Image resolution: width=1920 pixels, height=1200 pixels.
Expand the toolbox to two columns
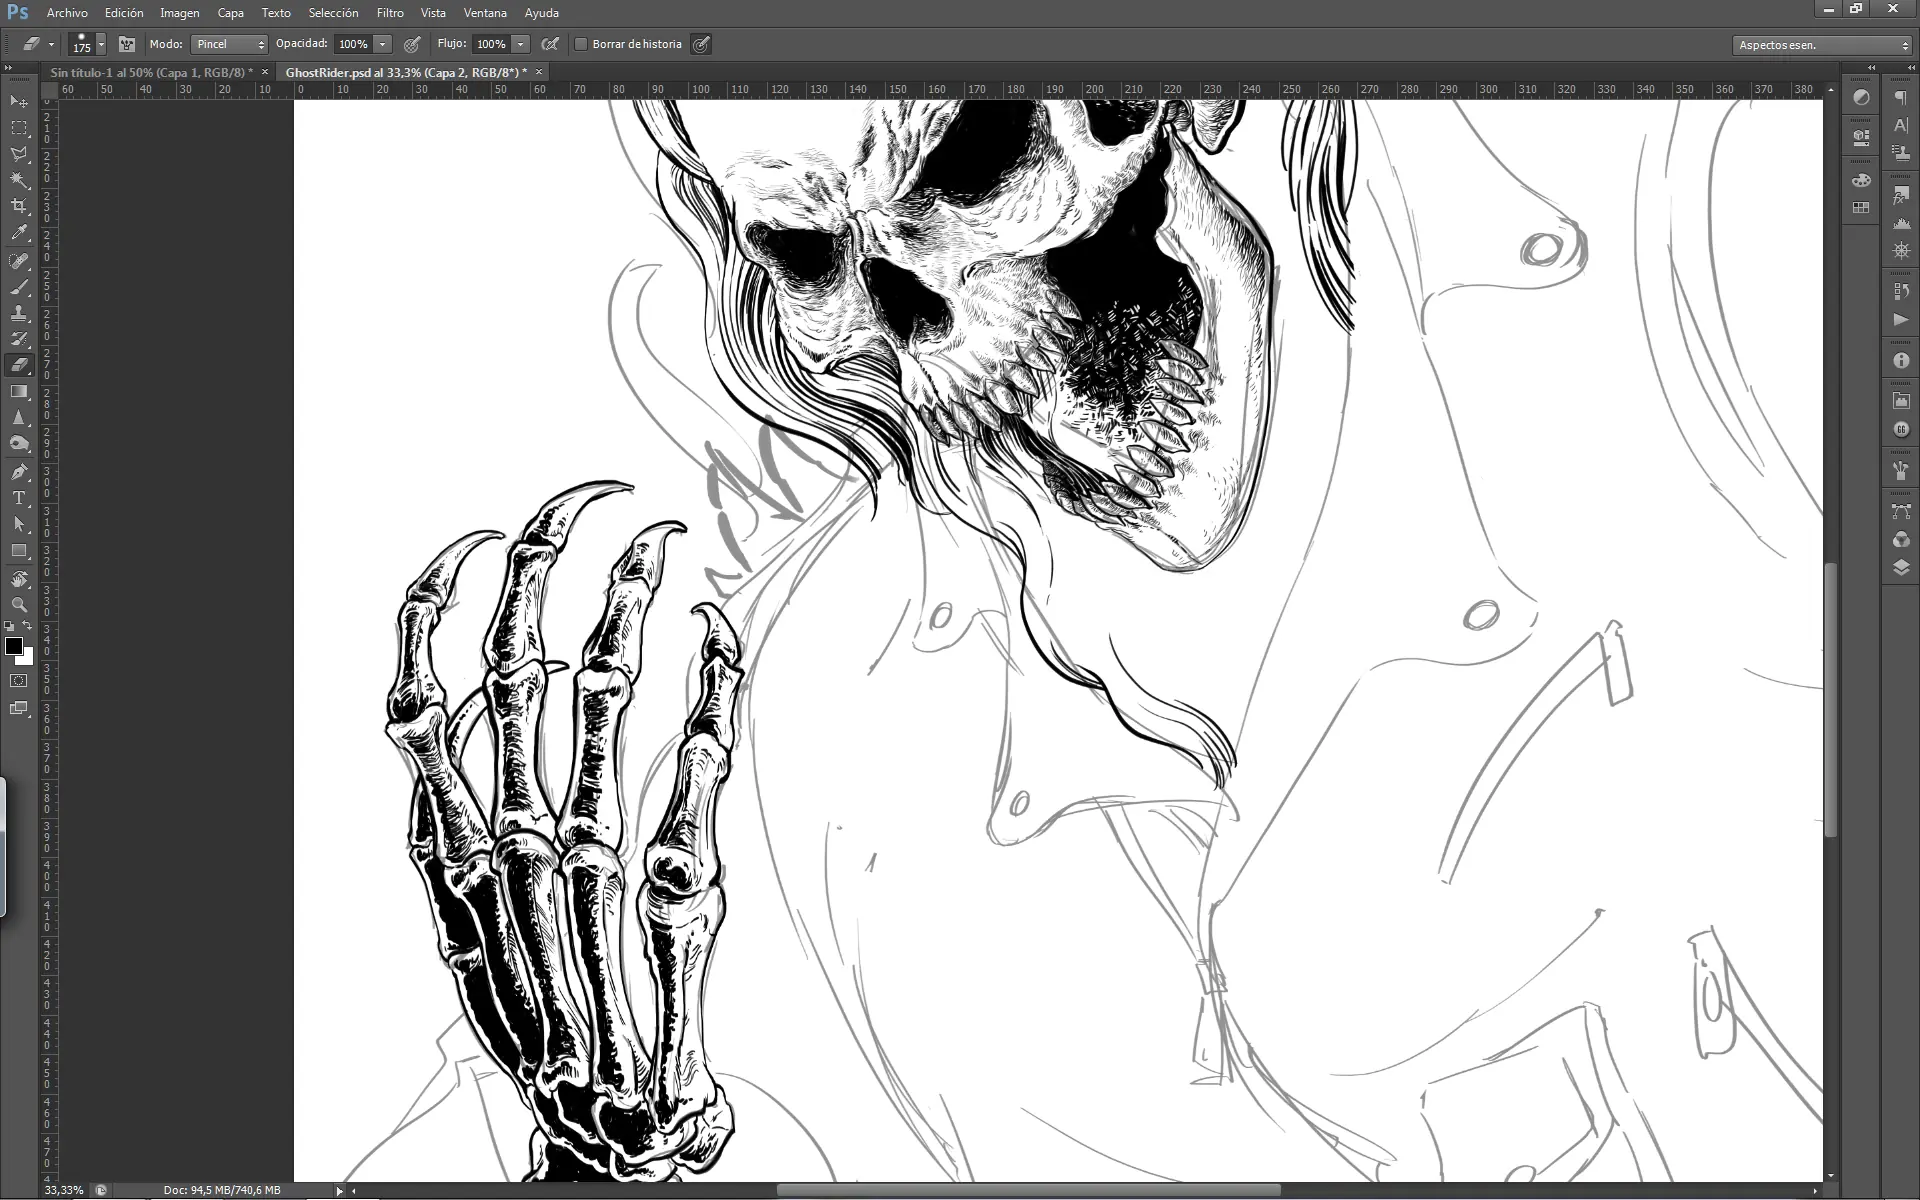pyautogui.click(x=9, y=68)
